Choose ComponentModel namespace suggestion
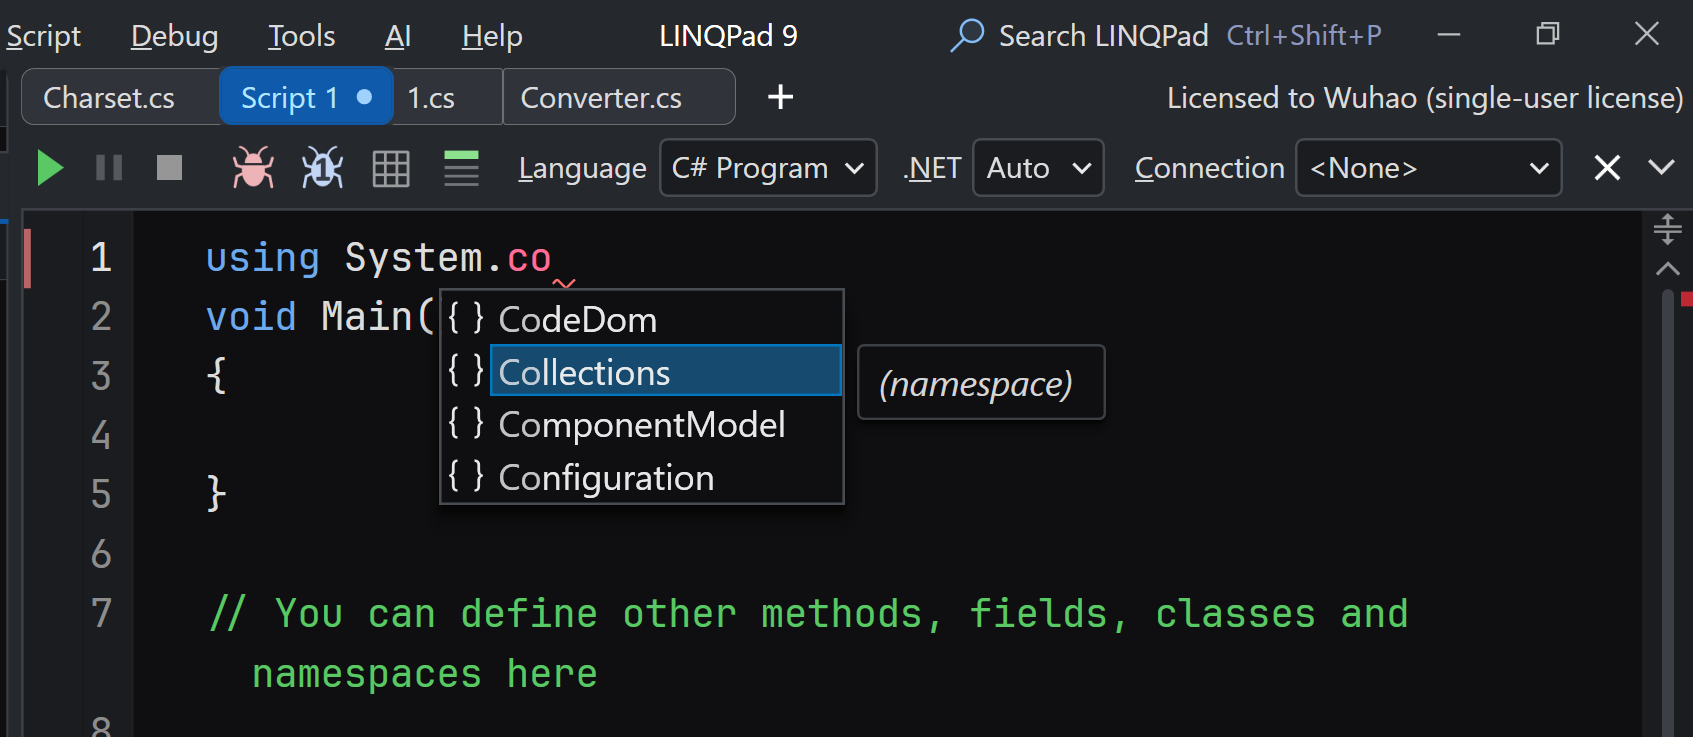 (641, 425)
